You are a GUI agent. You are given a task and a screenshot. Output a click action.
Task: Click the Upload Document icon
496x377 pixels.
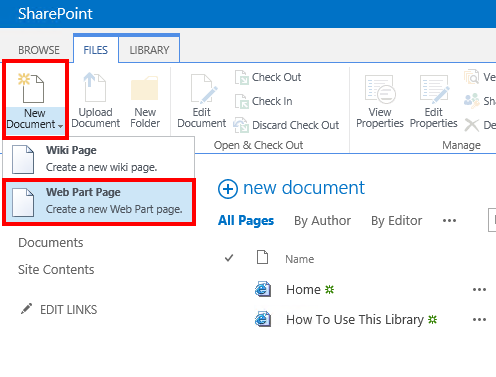95,87
